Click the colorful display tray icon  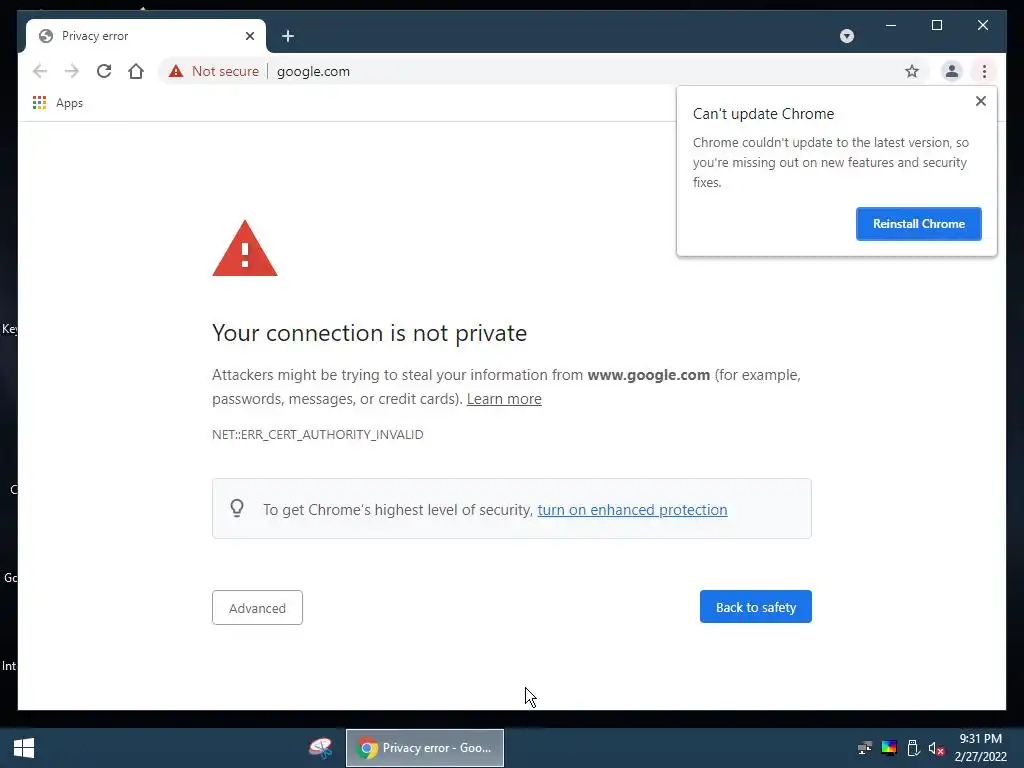click(889, 748)
